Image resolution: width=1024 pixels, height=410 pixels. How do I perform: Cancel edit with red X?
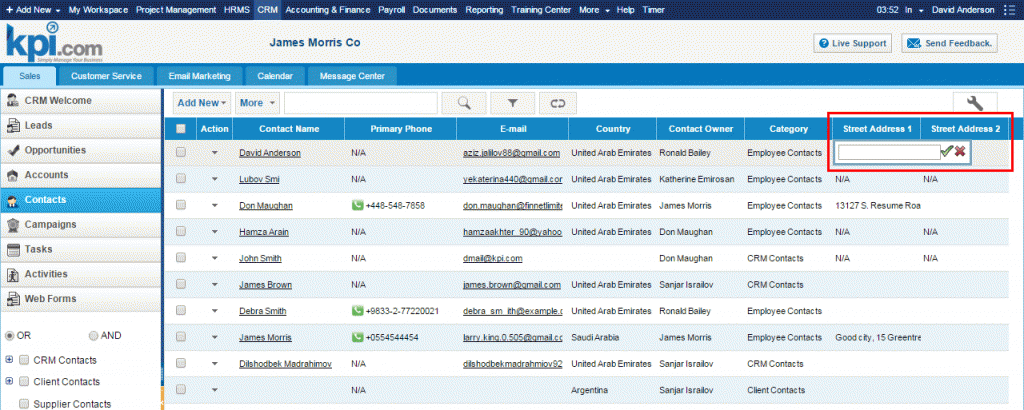coord(960,151)
